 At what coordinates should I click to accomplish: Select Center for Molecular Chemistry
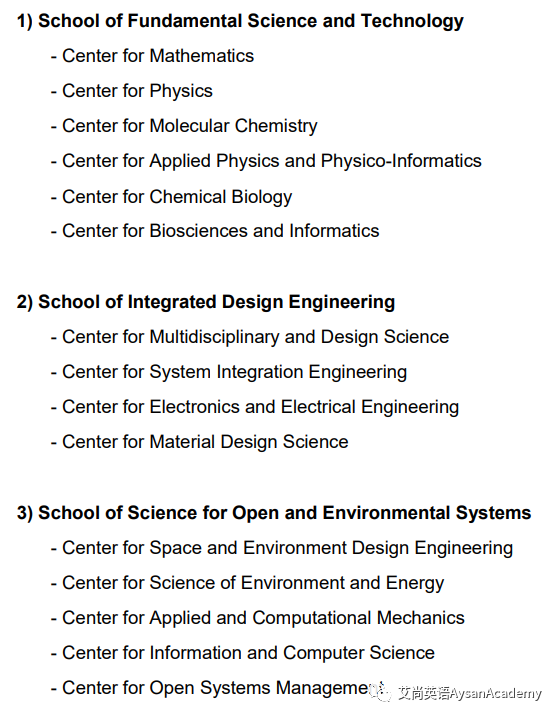pyautogui.click(x=184, y=126)
